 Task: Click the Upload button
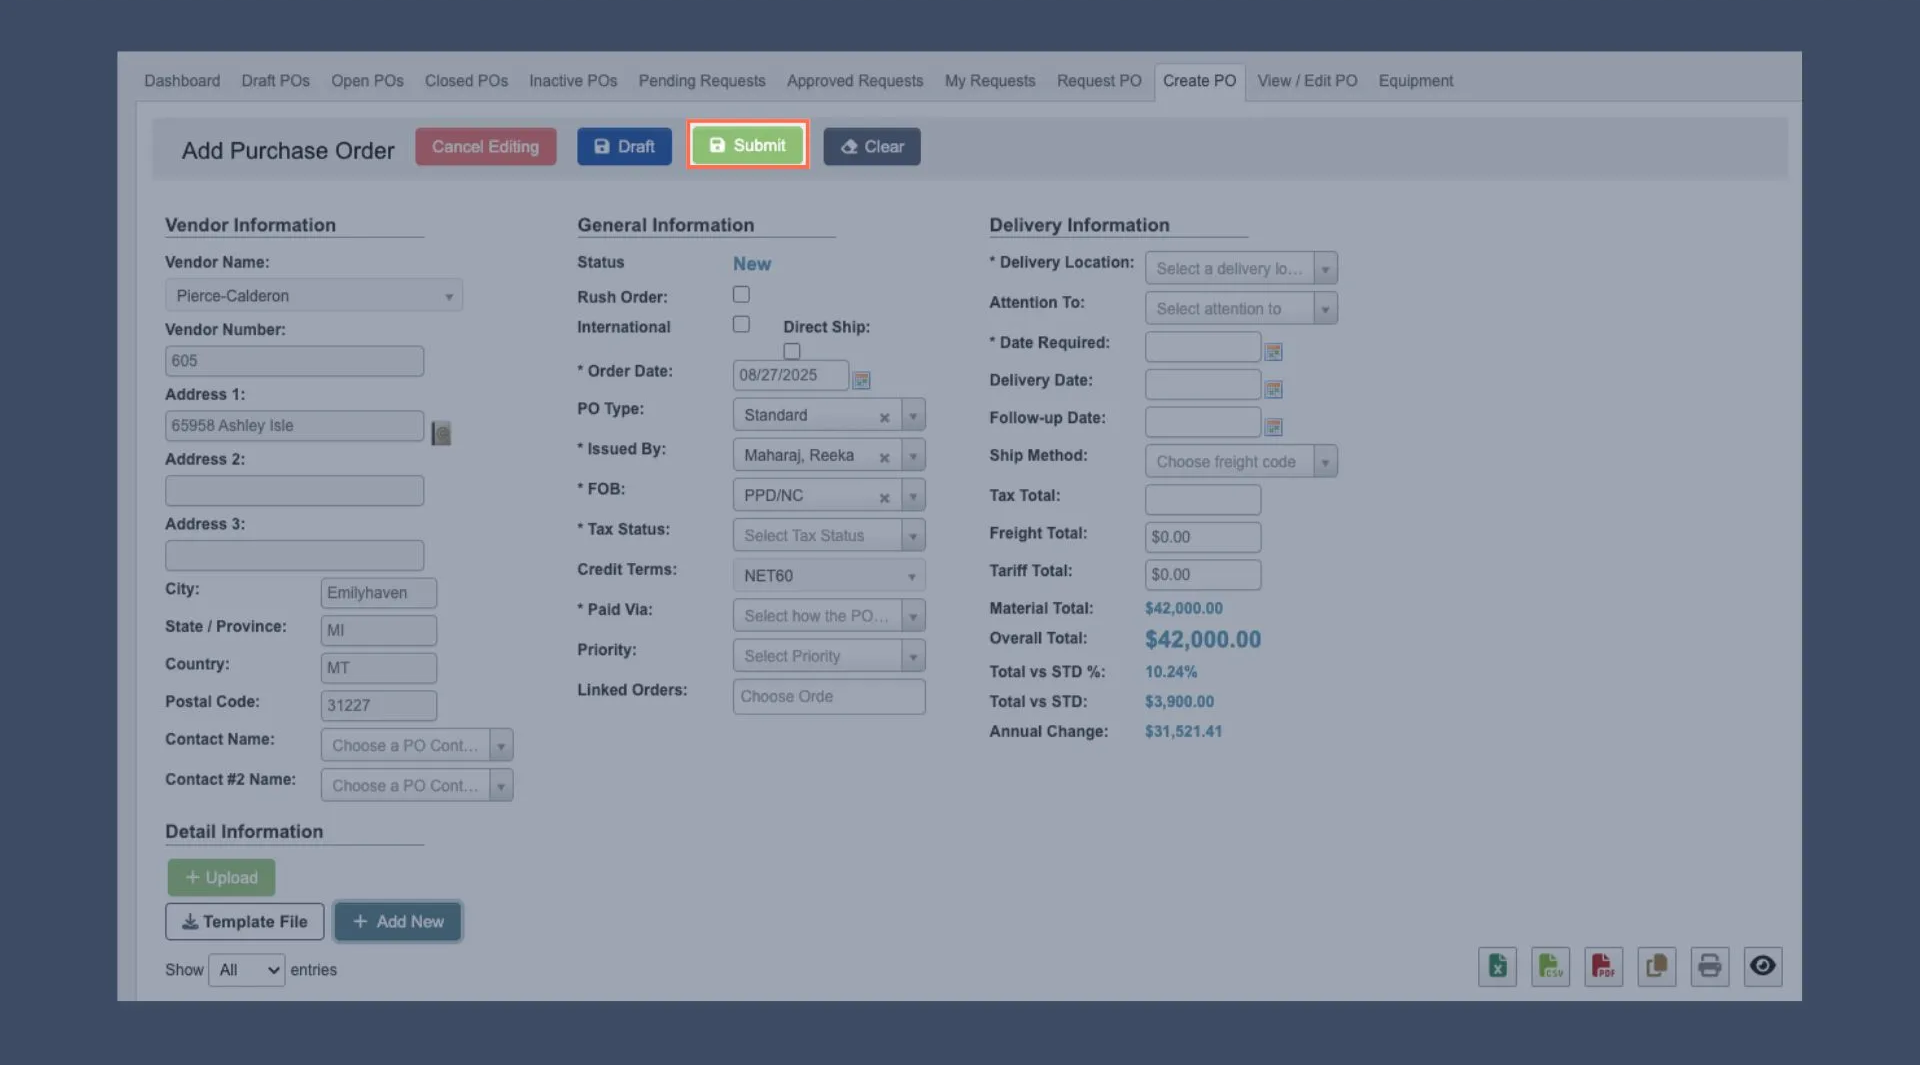[x=221, y=877]
